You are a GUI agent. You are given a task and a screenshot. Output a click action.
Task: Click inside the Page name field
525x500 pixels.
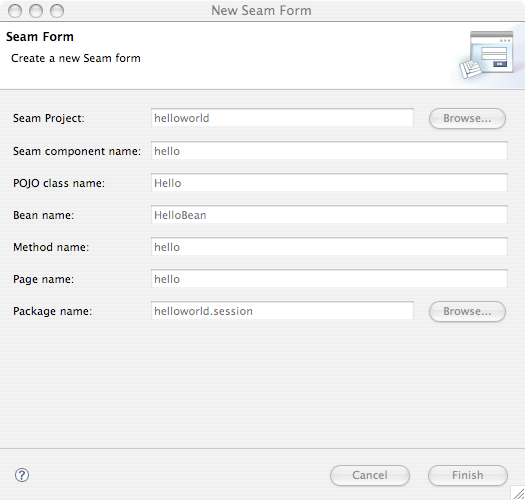(329, 279)
